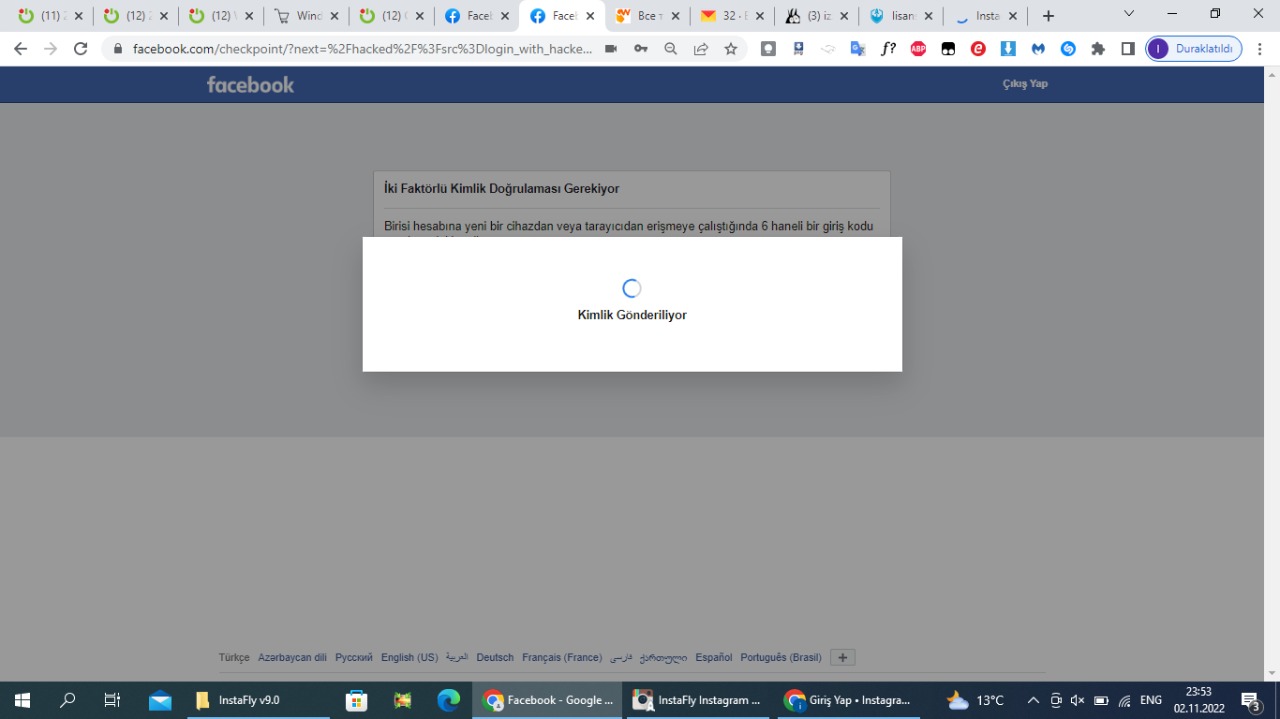Screen dimensions: 1280x719
Task: Open Chrome's three-dot menu
Action: pyautogui.click(x=1260, y=48)
